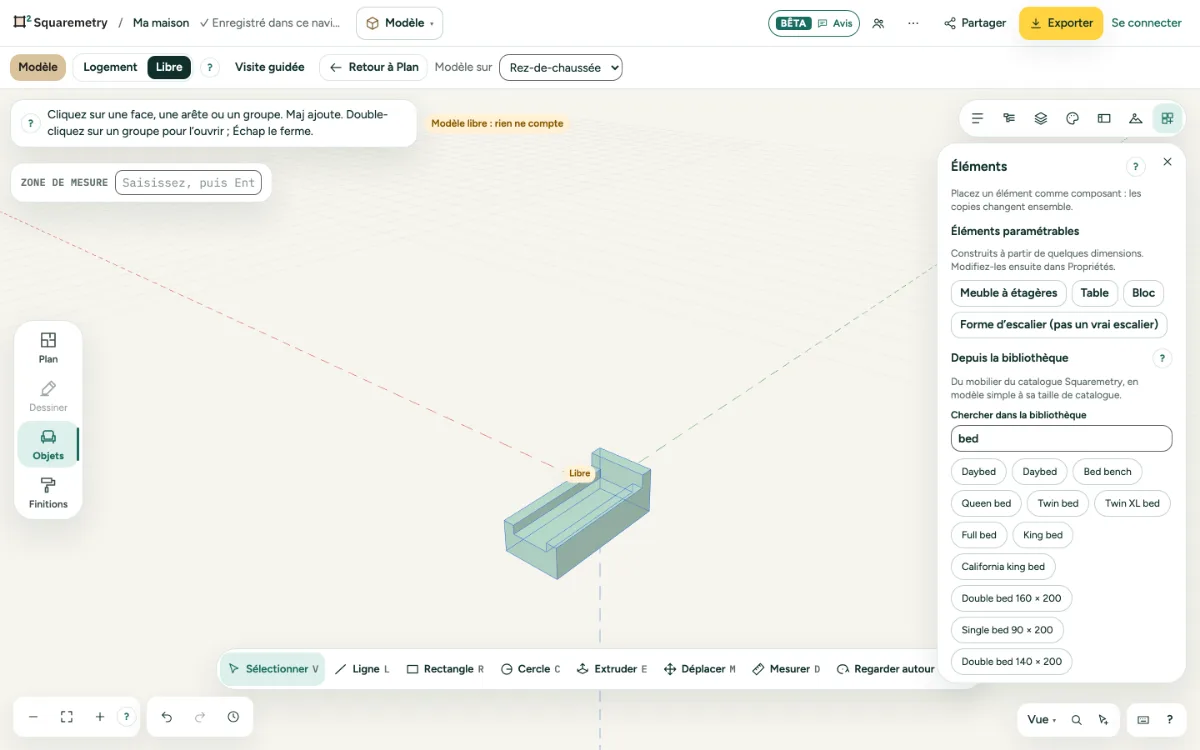Add the Double bed 160 × 200
Viewport: 1200px width, 750px height.
(x=1011, y=598)
